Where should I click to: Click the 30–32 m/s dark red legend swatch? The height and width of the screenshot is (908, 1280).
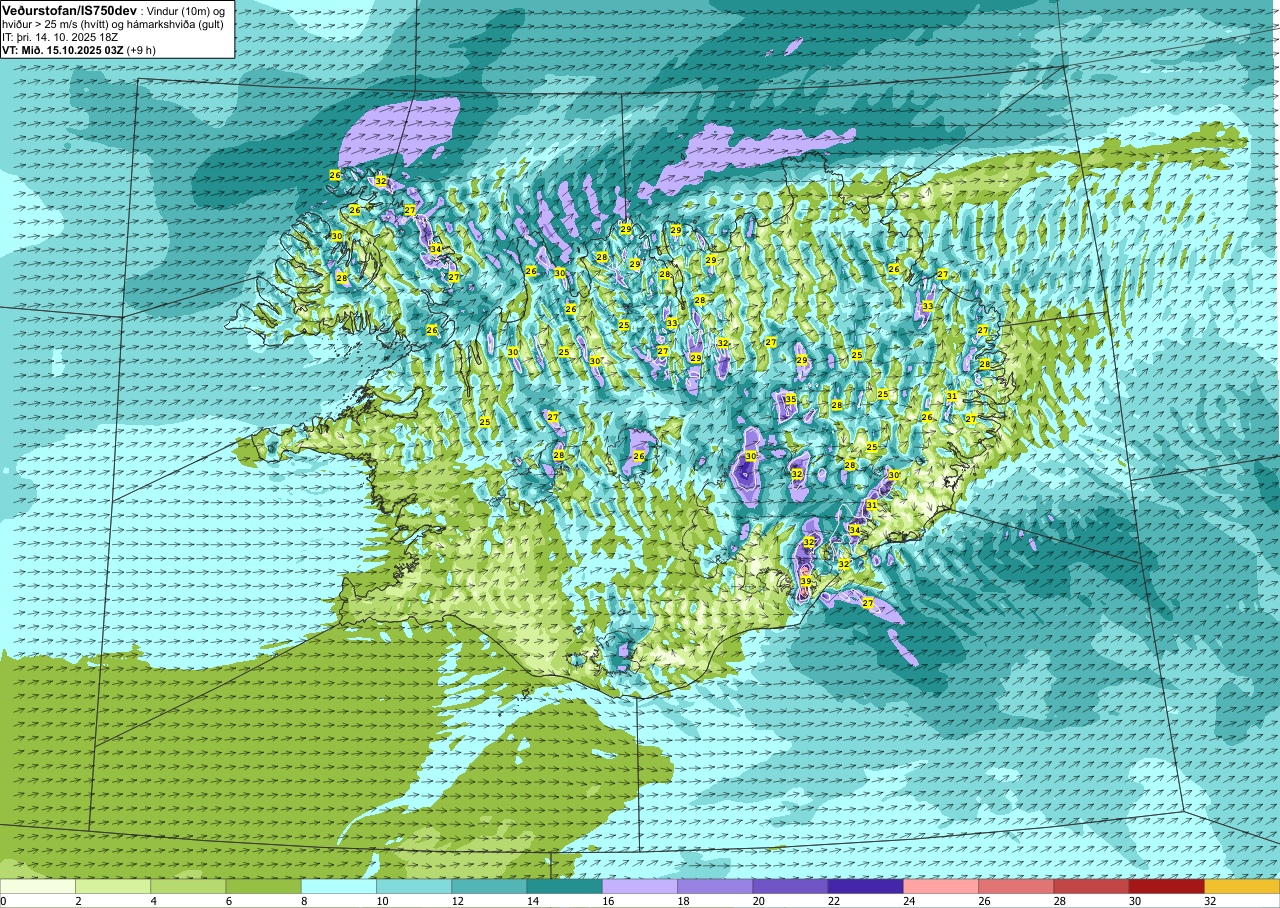1166,886
